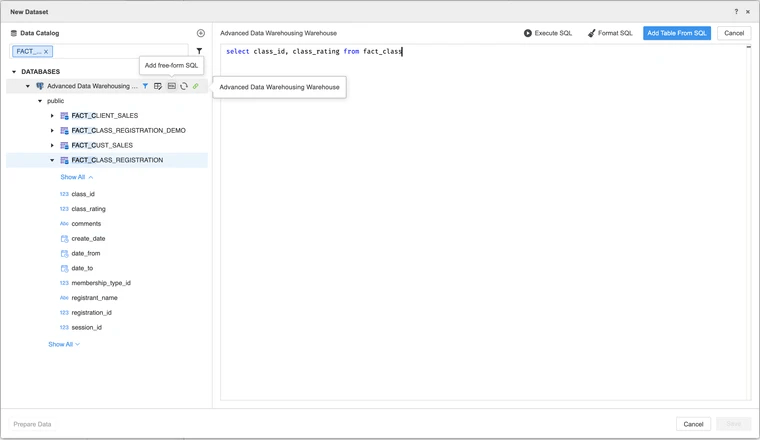Click Format SQL
760x440 pixels.
(610, 33)
